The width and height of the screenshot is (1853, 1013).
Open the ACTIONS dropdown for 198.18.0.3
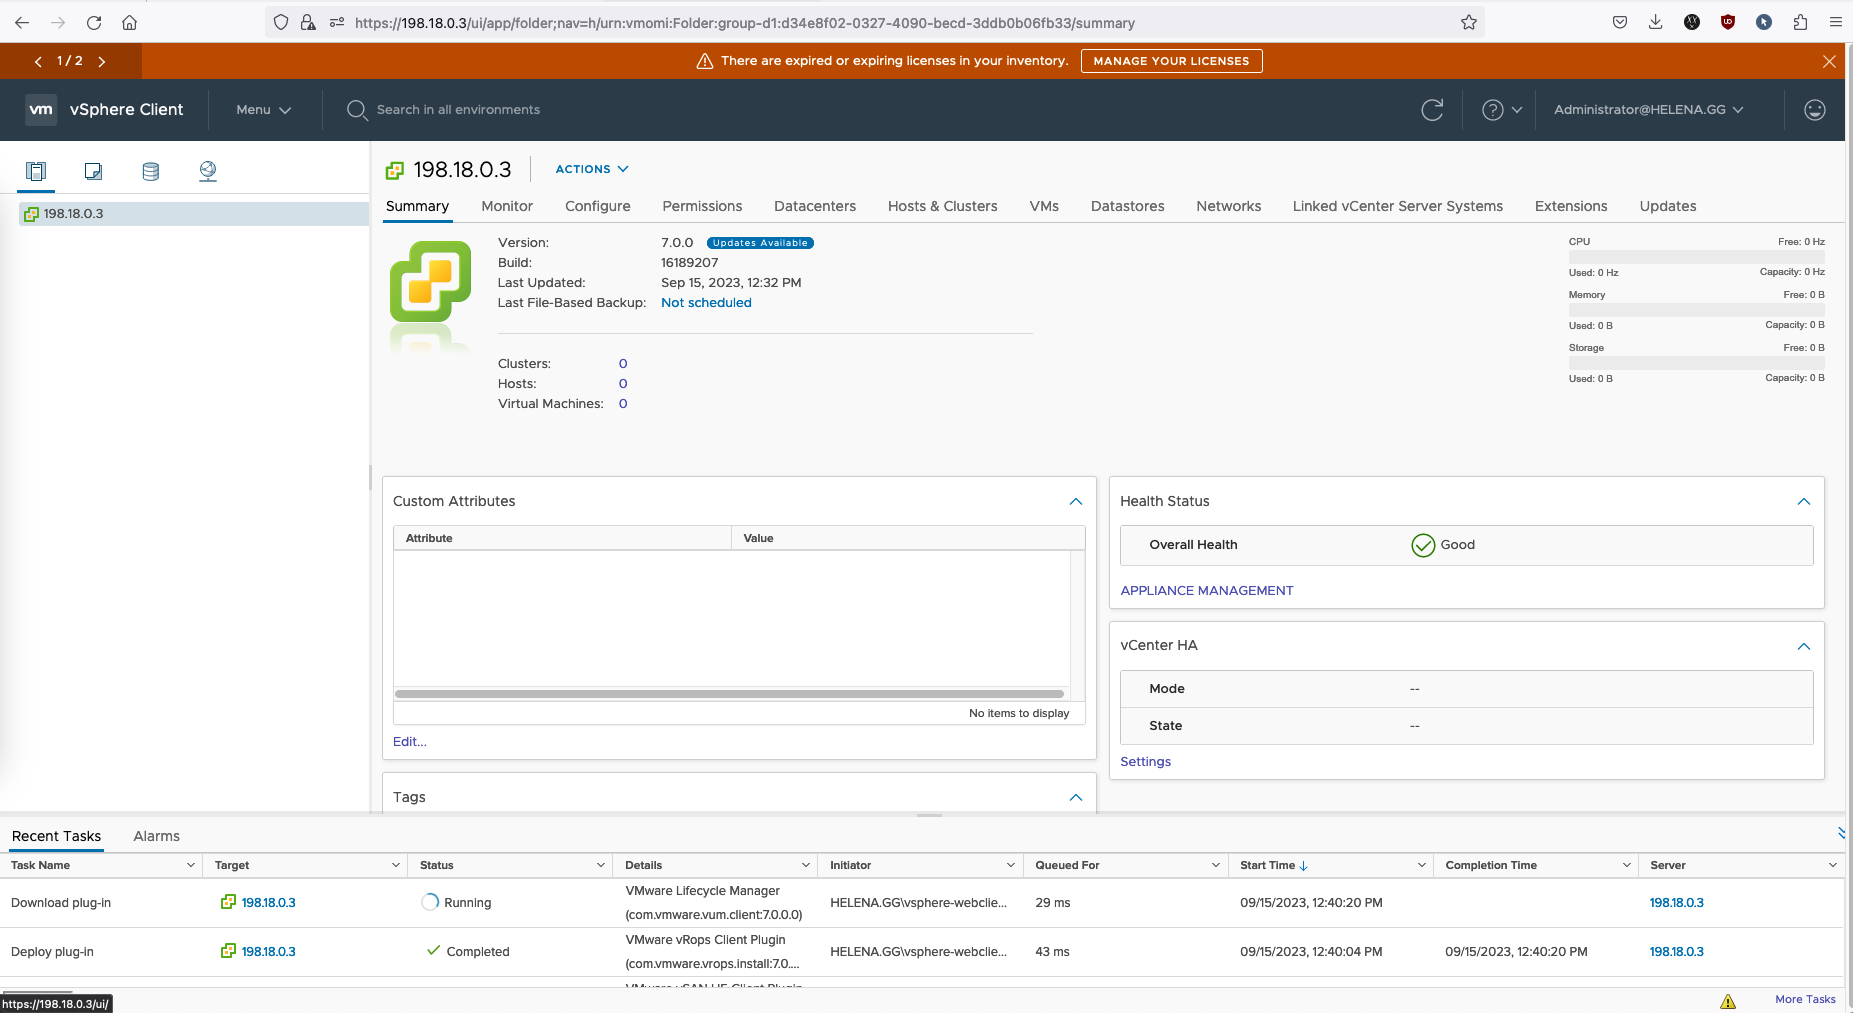click(x=592, y=169)
